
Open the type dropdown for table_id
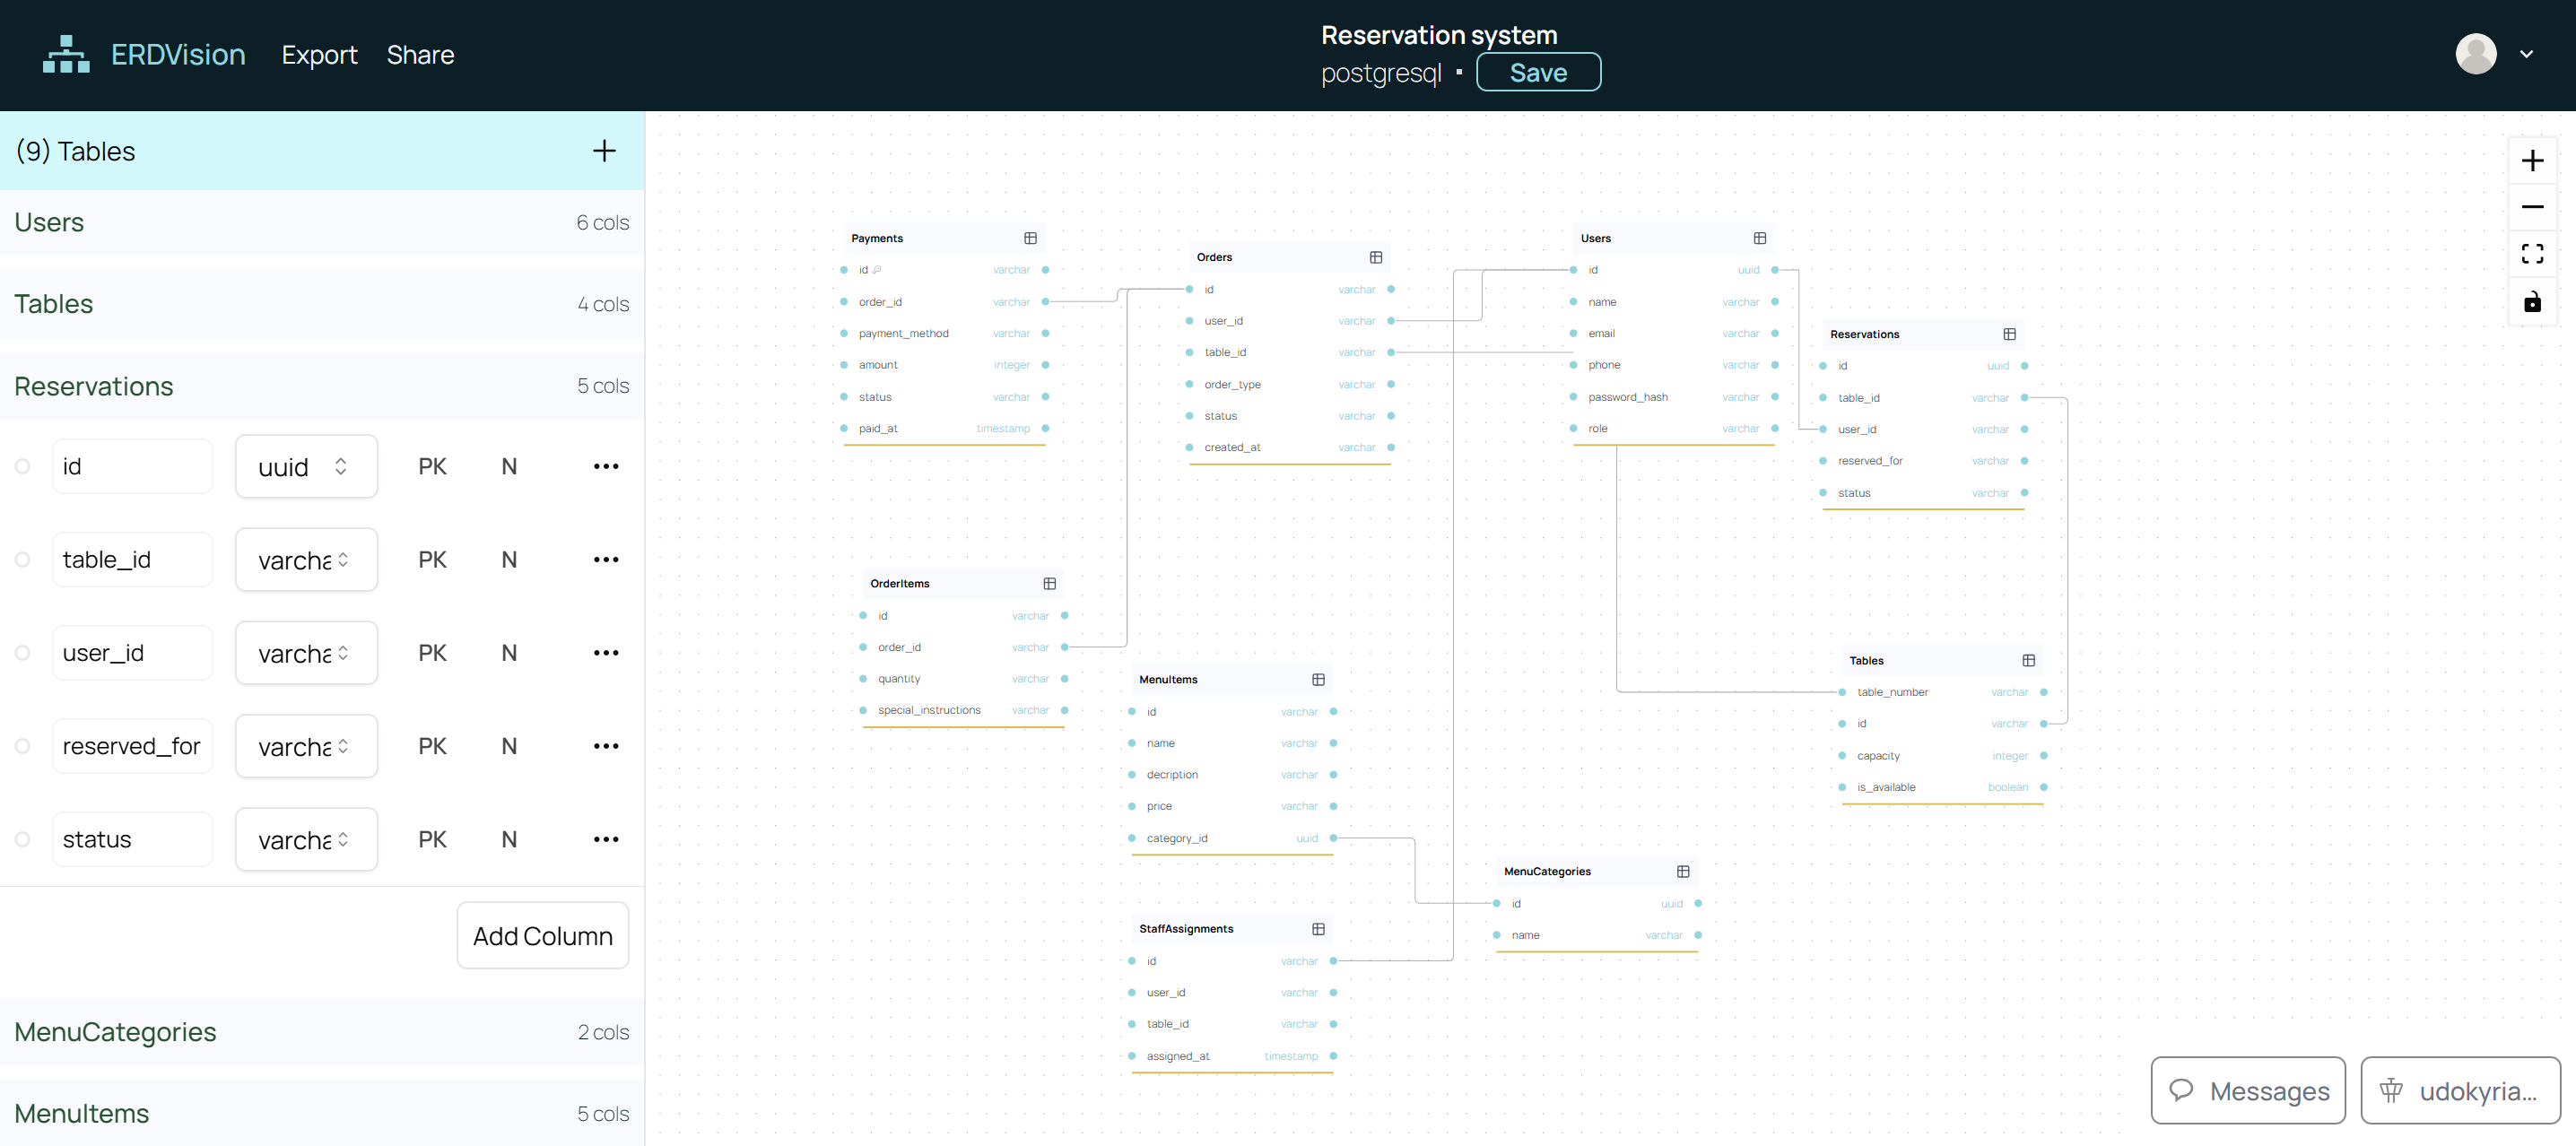[x=306, y=559]
